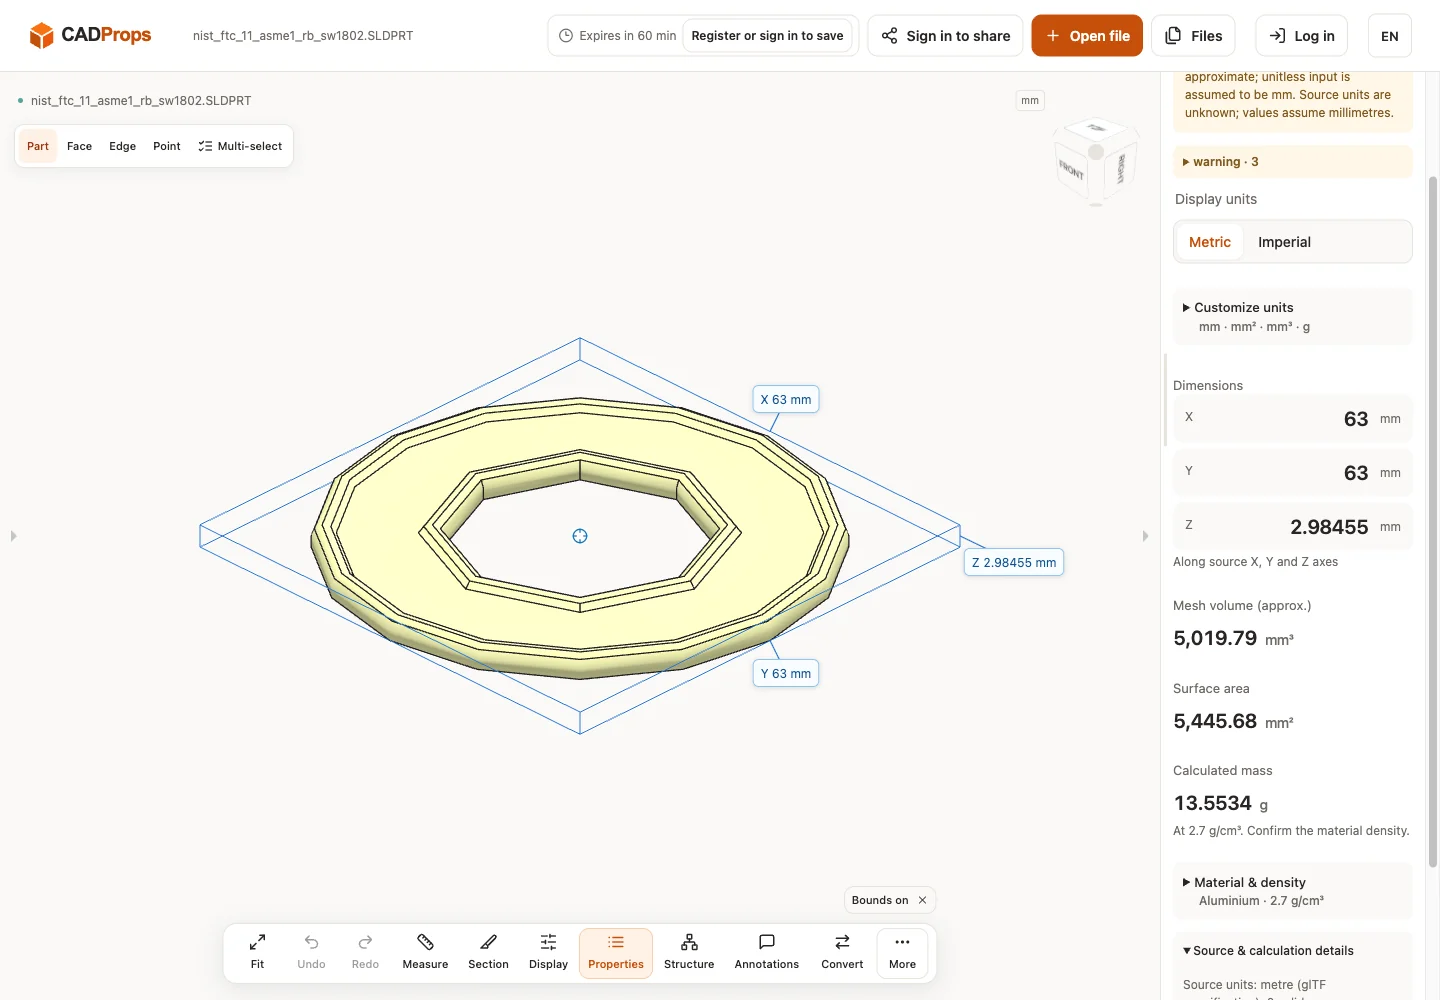Toggle the Properties panel tool
This screenshot has width=1440, height=1000.
tap(616, 953)
